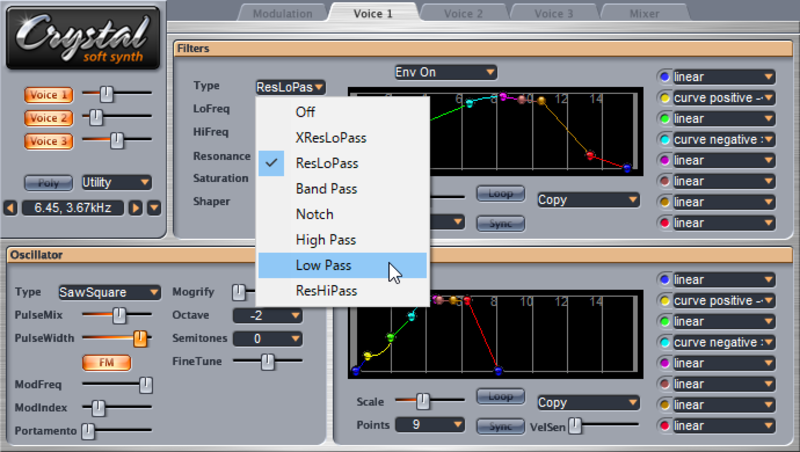Open filter curve dropdown beside the blue dot
The image size is (800, 452).
pos(723,77)
